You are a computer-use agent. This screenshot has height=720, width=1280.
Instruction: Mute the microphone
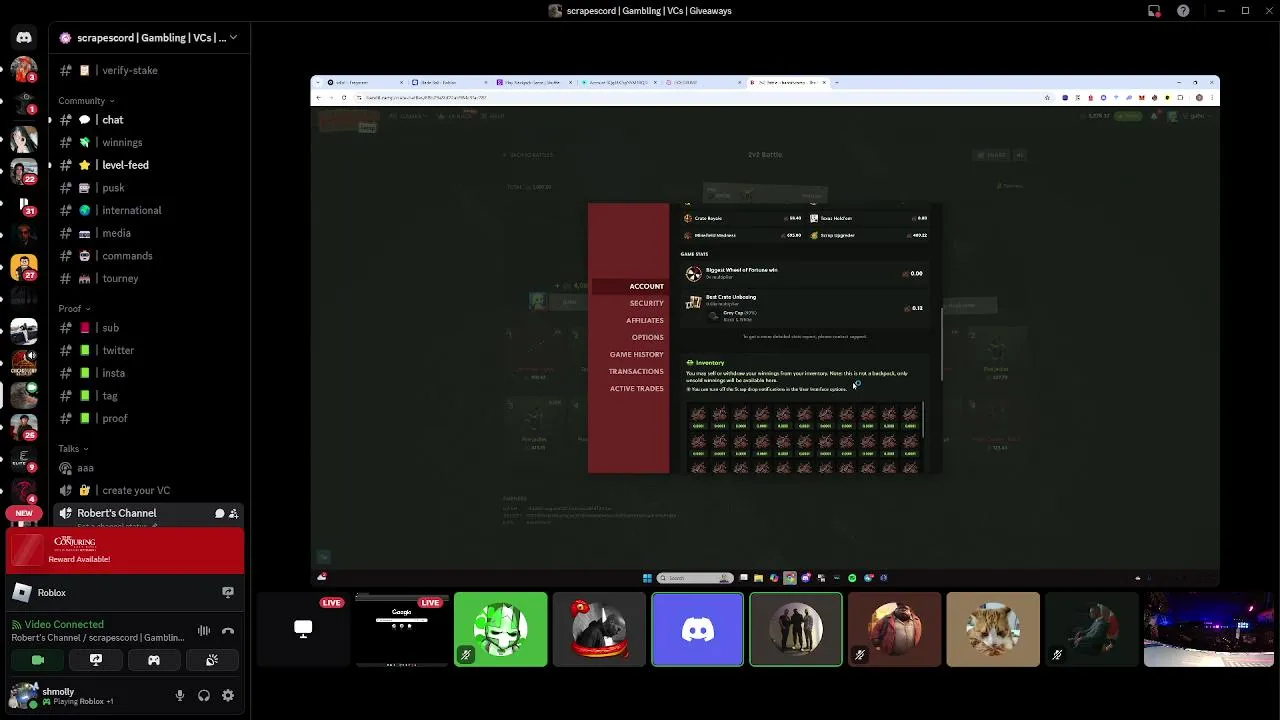(180, 695)
